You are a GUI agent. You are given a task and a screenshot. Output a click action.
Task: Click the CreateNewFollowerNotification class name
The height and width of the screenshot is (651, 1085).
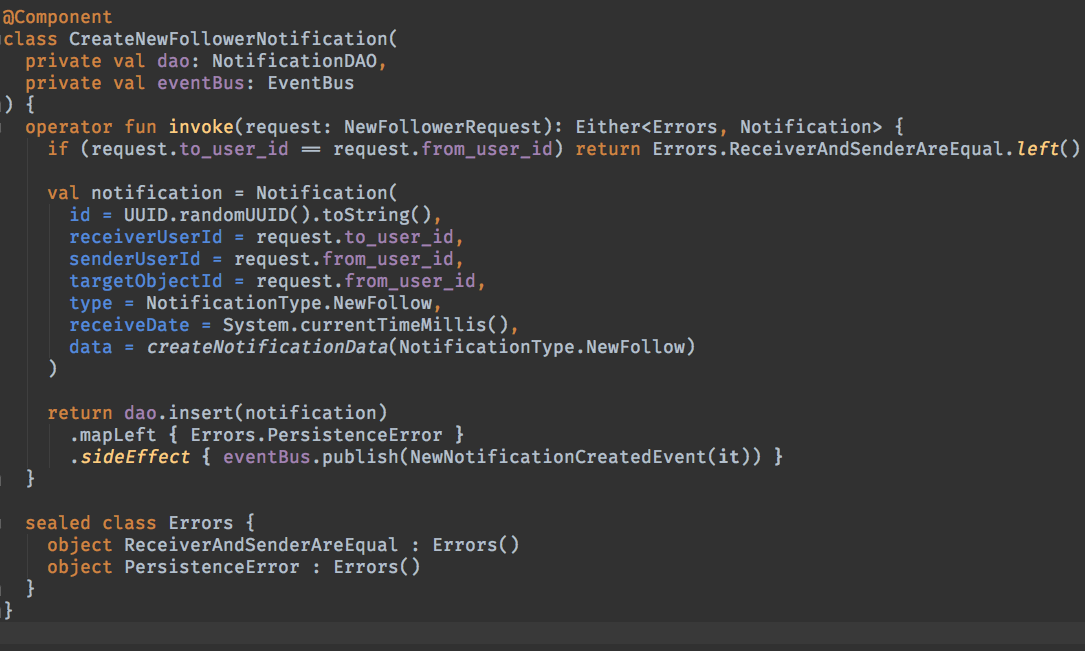228,39
